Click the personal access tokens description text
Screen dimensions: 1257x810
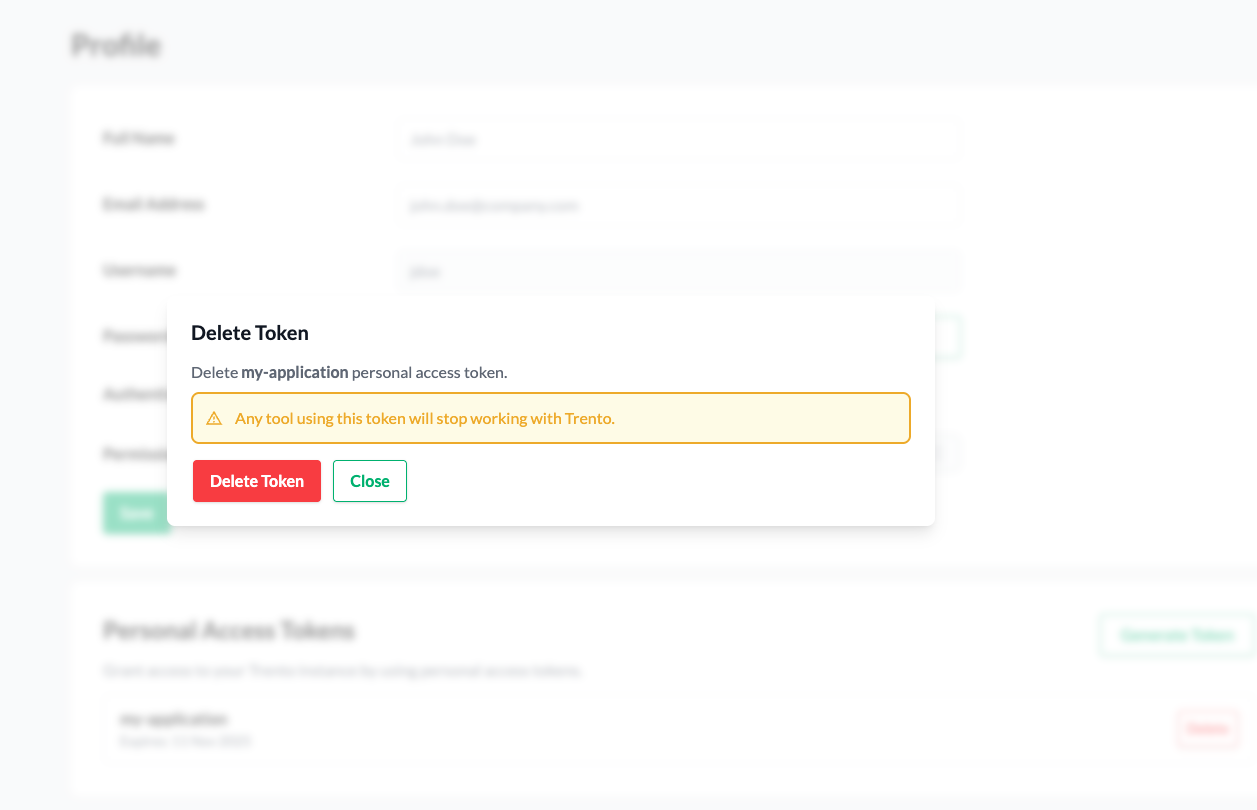(x=342, y=670)
